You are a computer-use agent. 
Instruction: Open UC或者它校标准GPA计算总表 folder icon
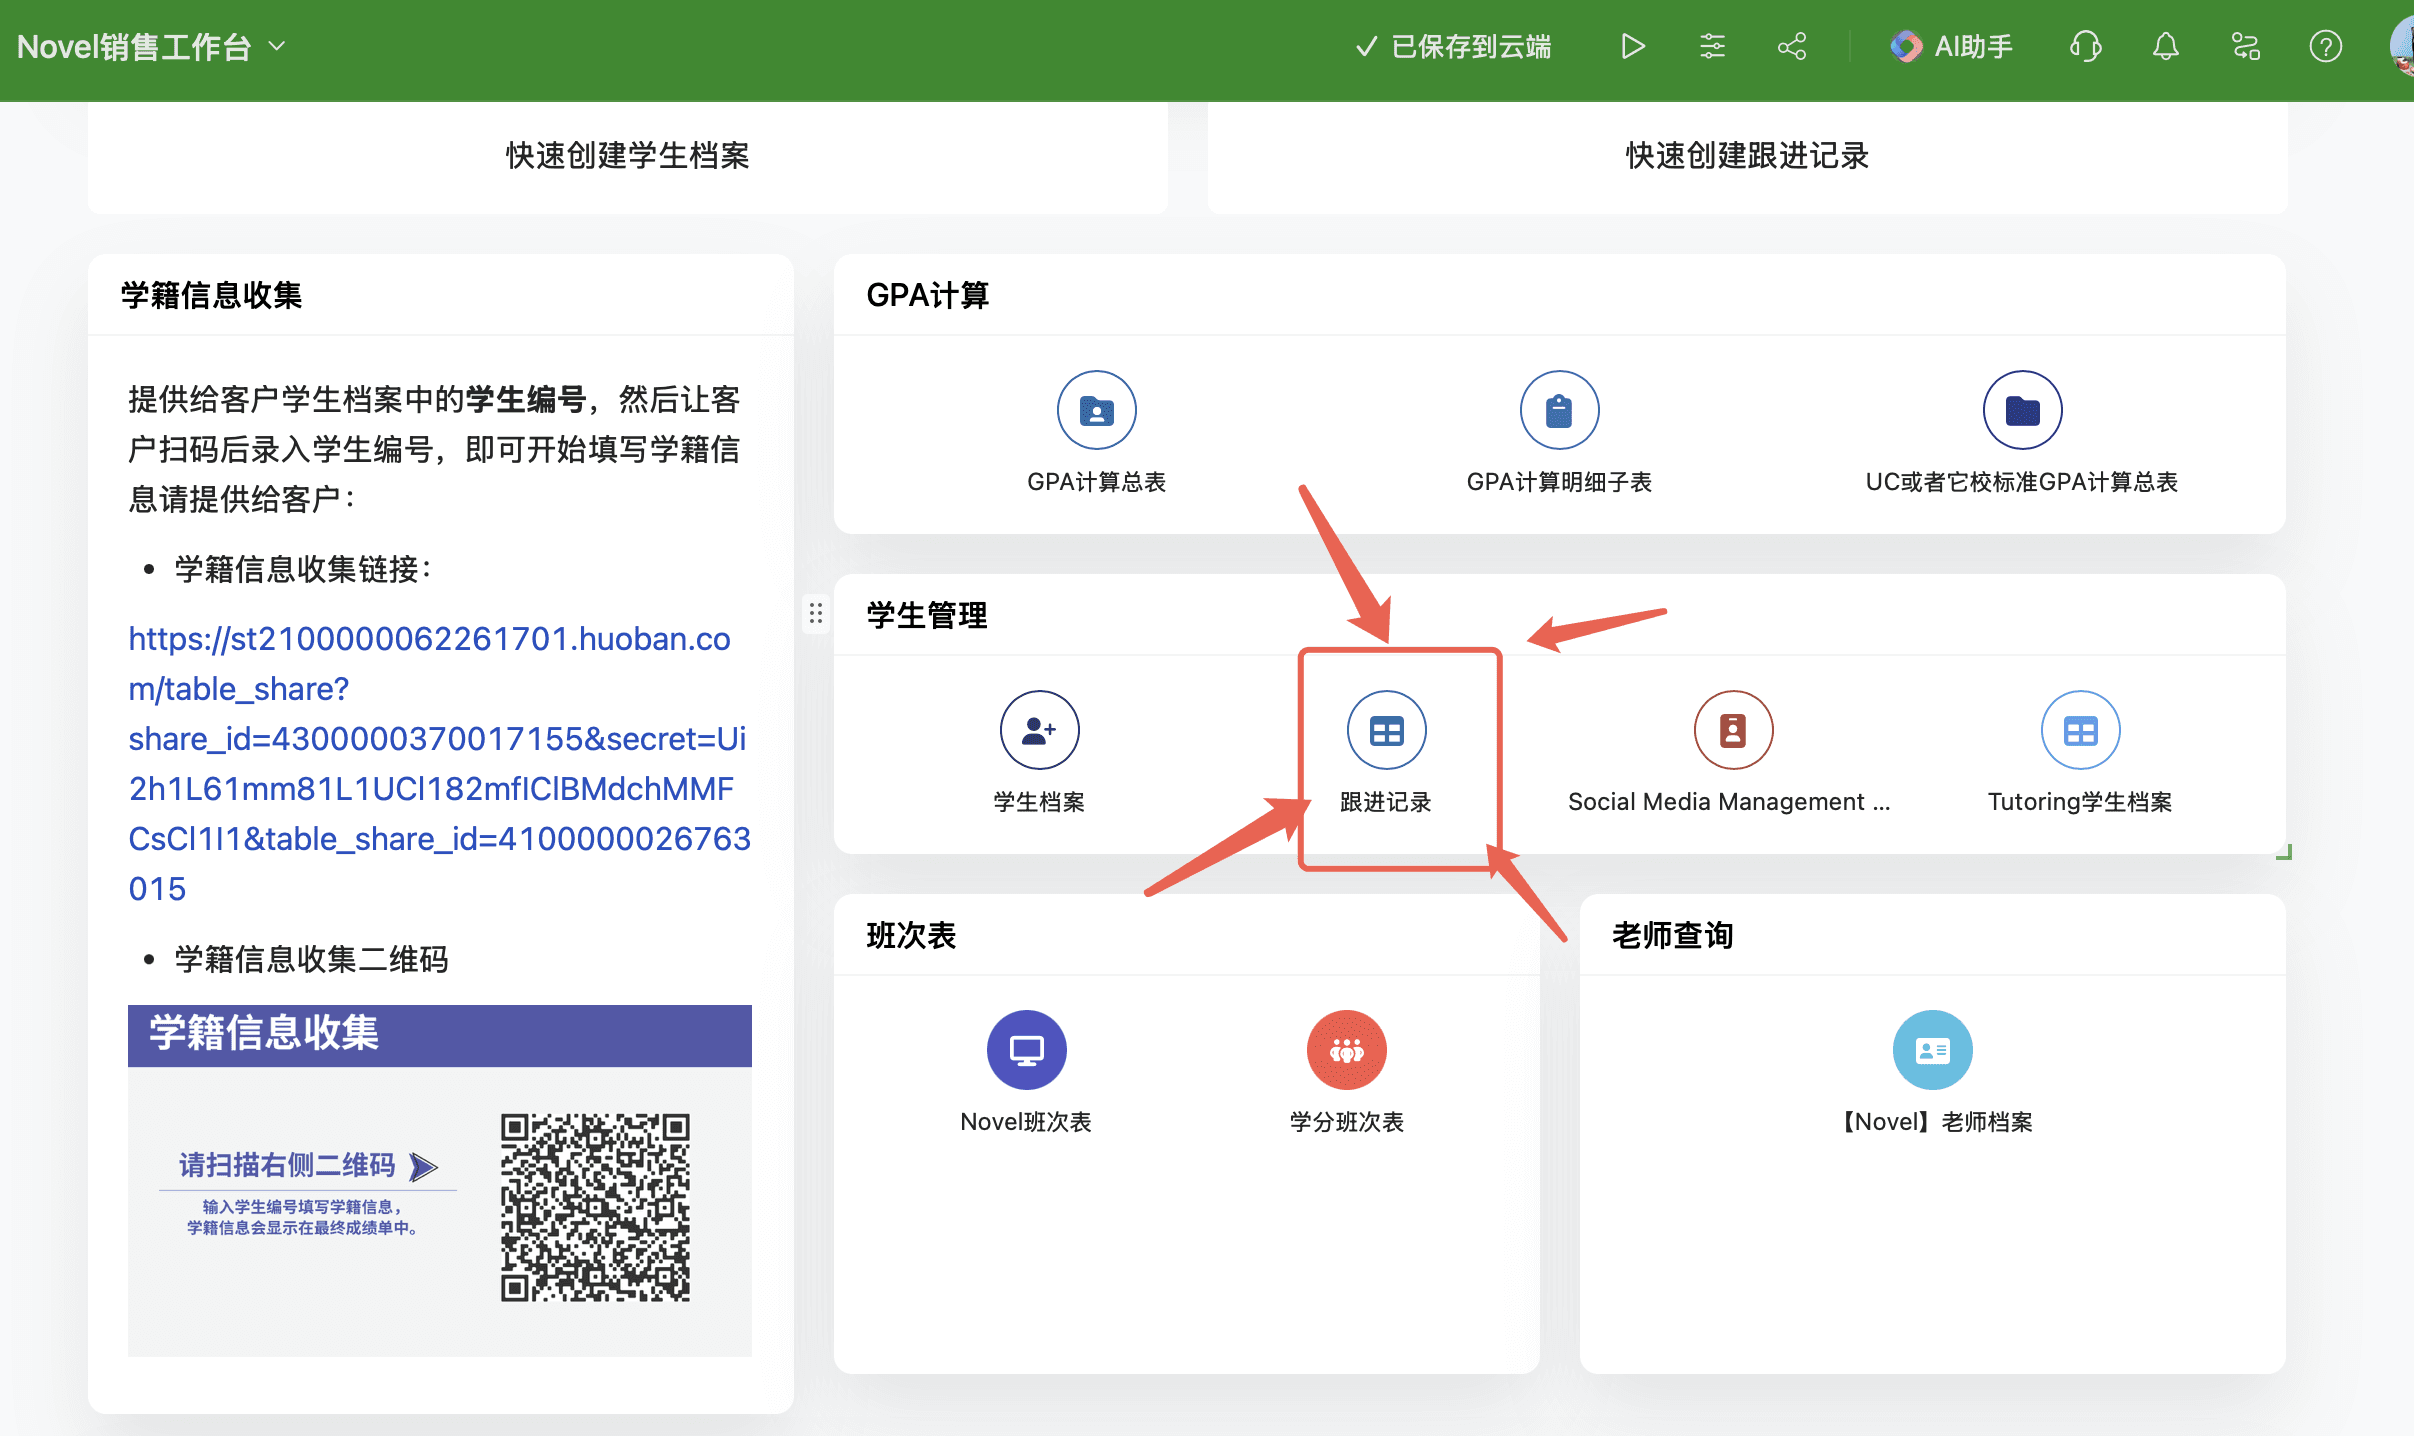tap(2022, 410)
